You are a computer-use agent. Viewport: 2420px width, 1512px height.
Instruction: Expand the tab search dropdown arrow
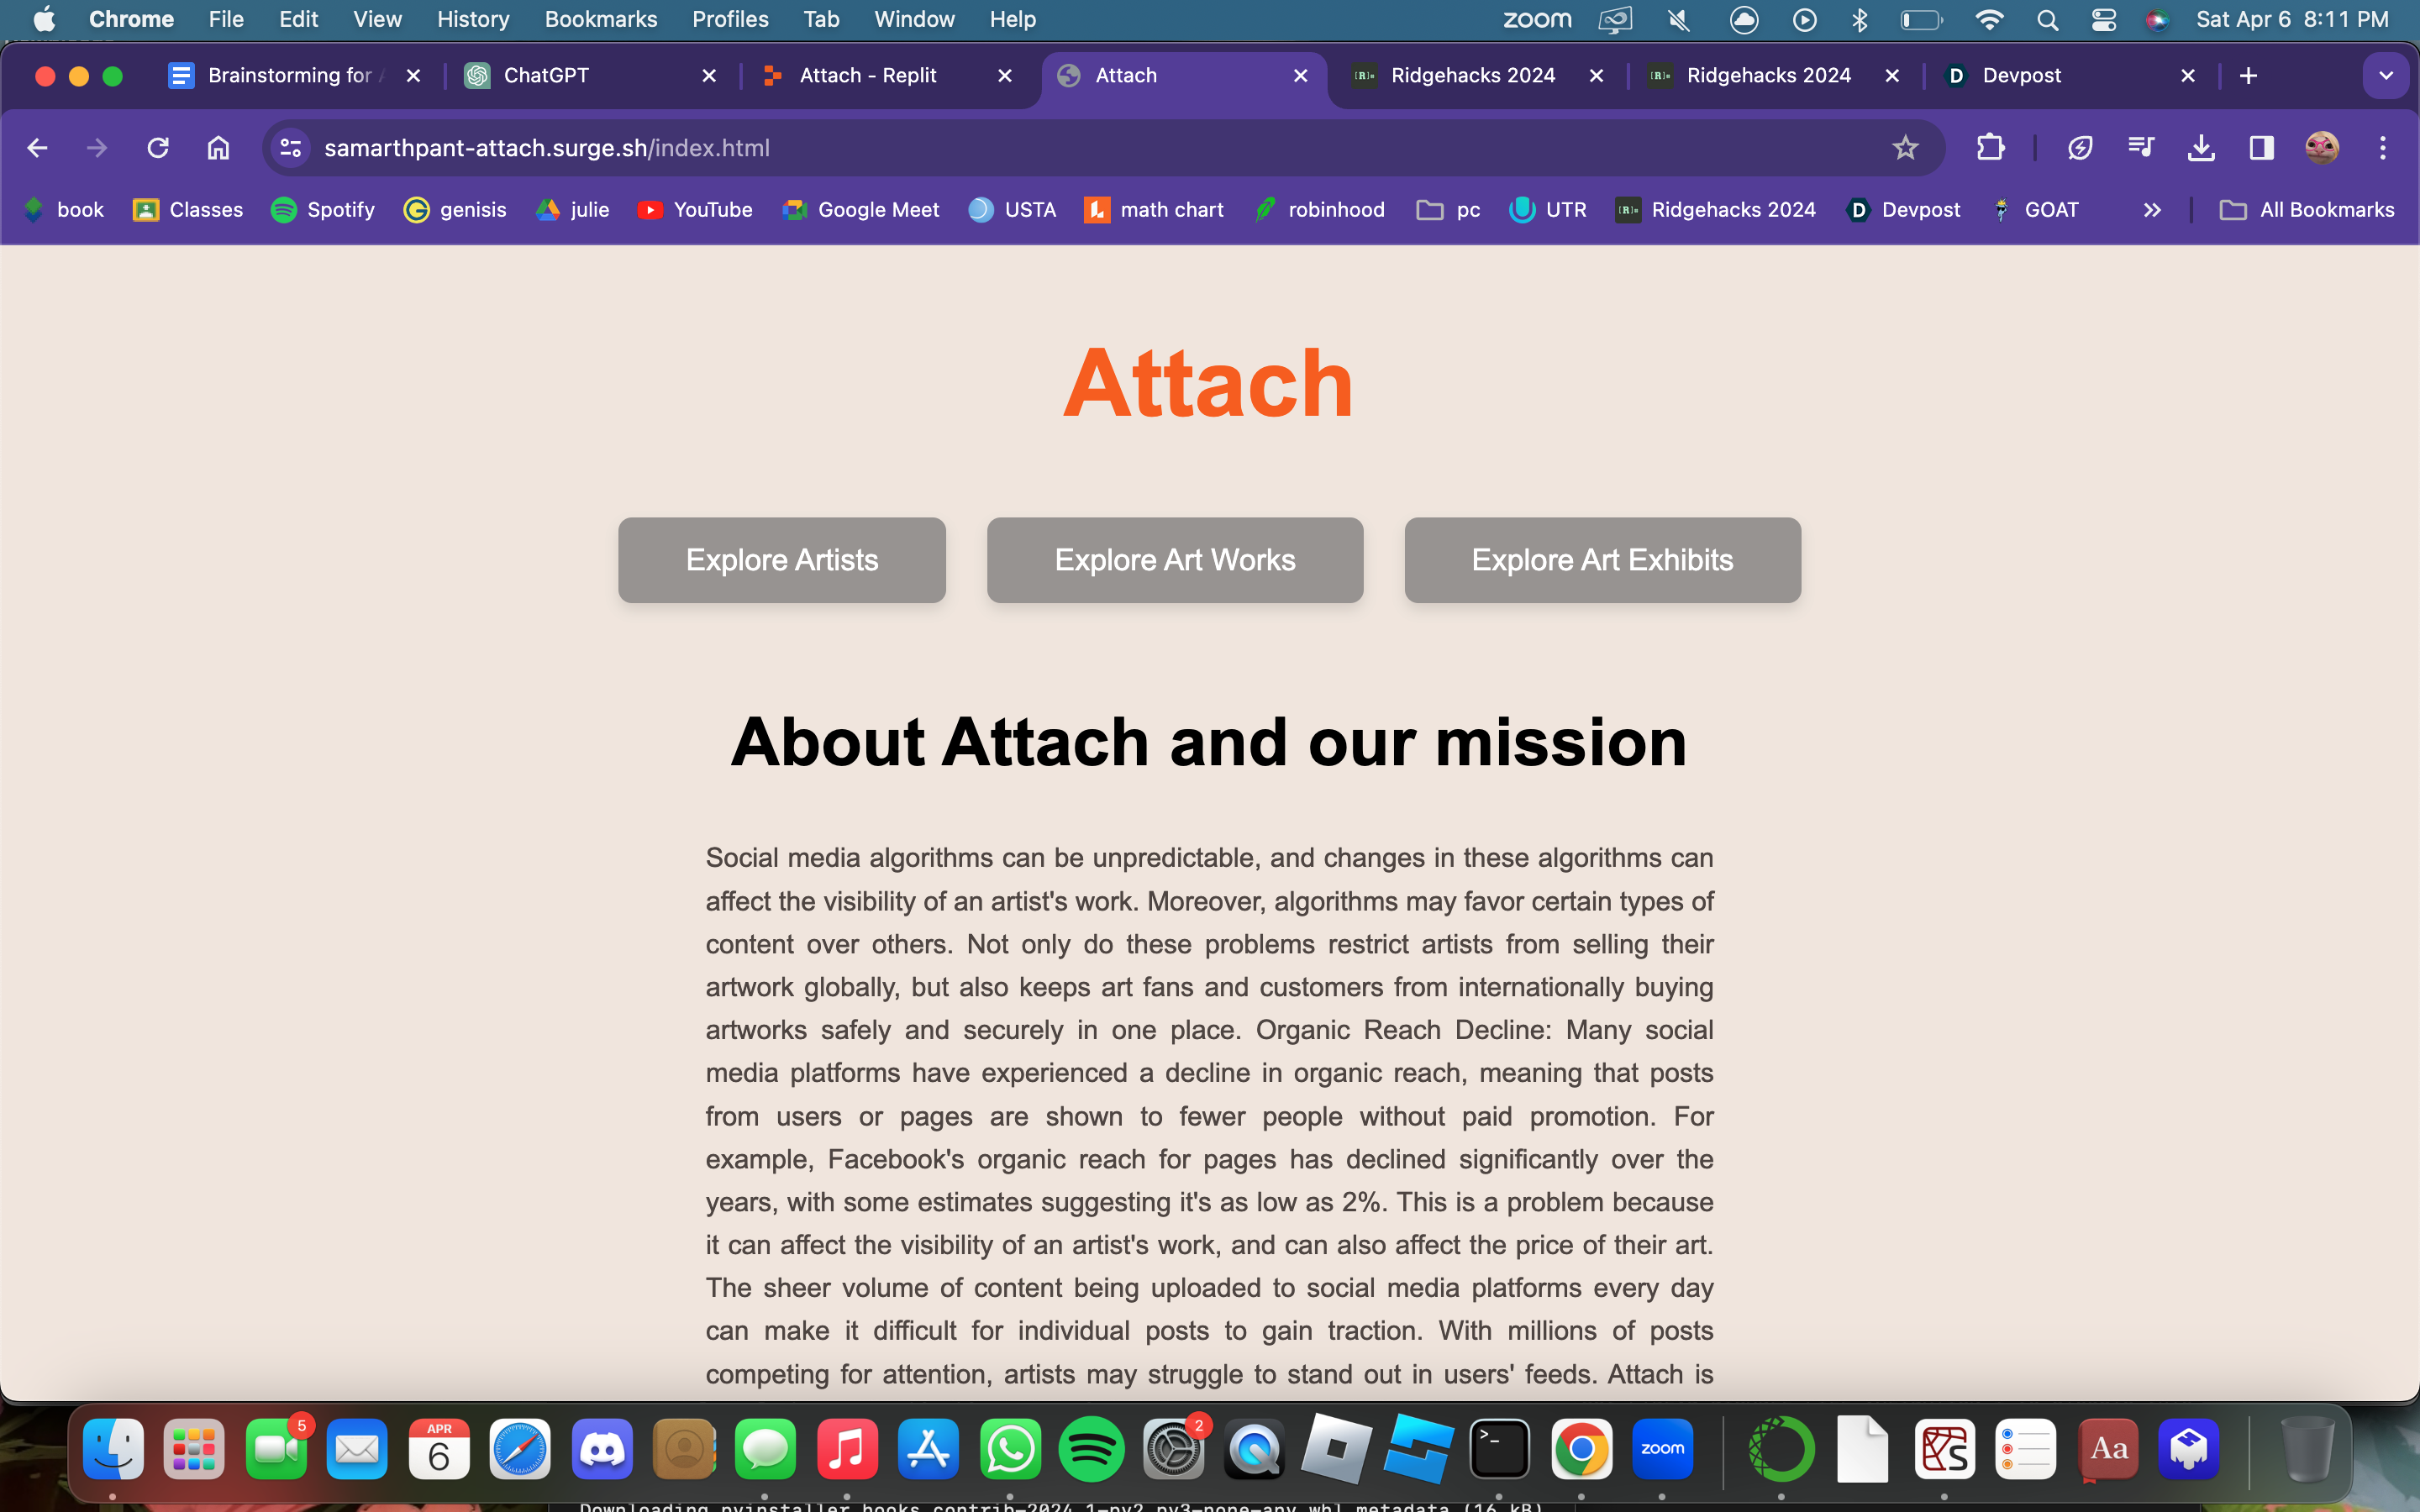pyautogui.click(x=2385, y=76)
